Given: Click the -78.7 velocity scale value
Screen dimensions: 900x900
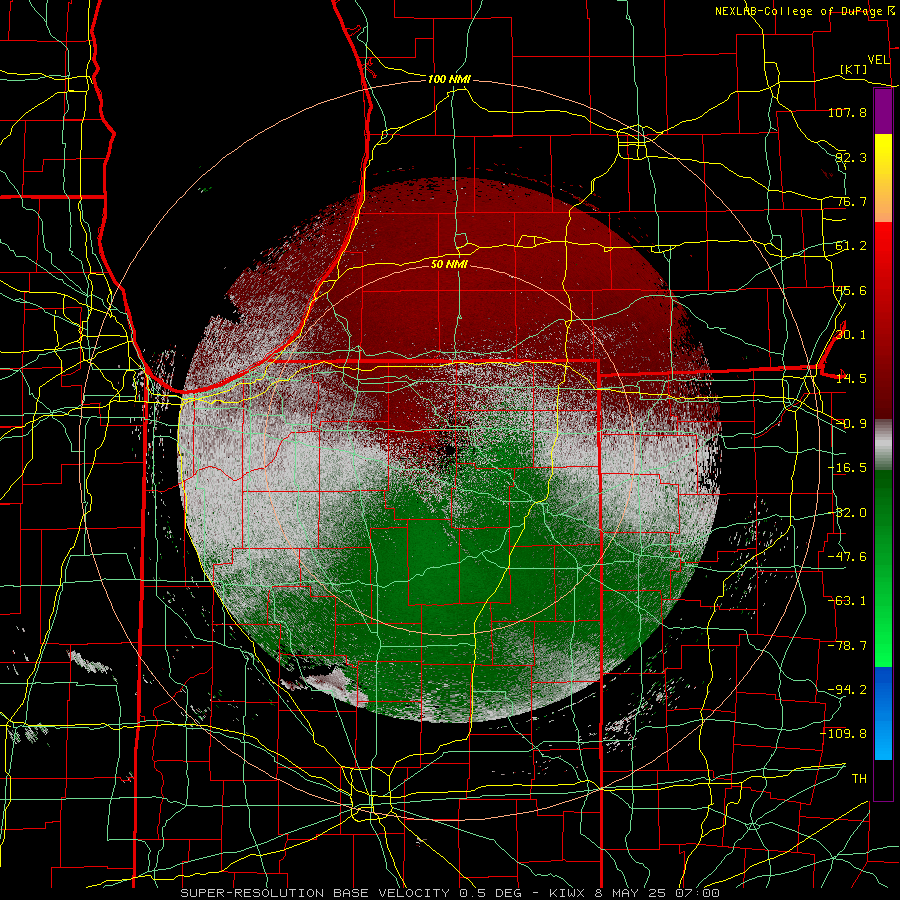Looking at the screenshot, I should 847,646.
